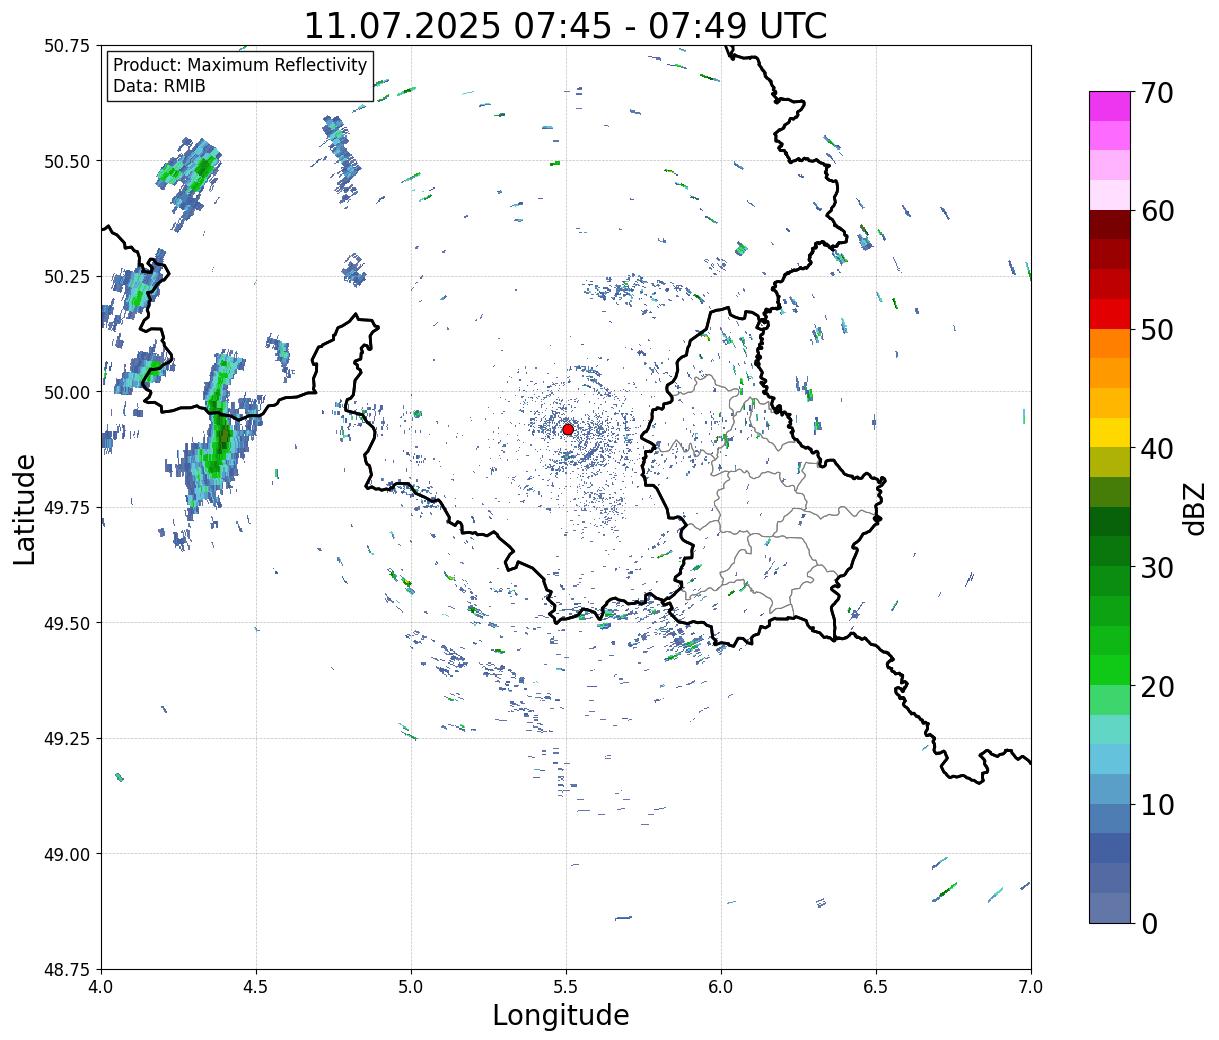Click the yellow colorbar swatch just above 40
1219x1040 pixels.
point(1110,433)
